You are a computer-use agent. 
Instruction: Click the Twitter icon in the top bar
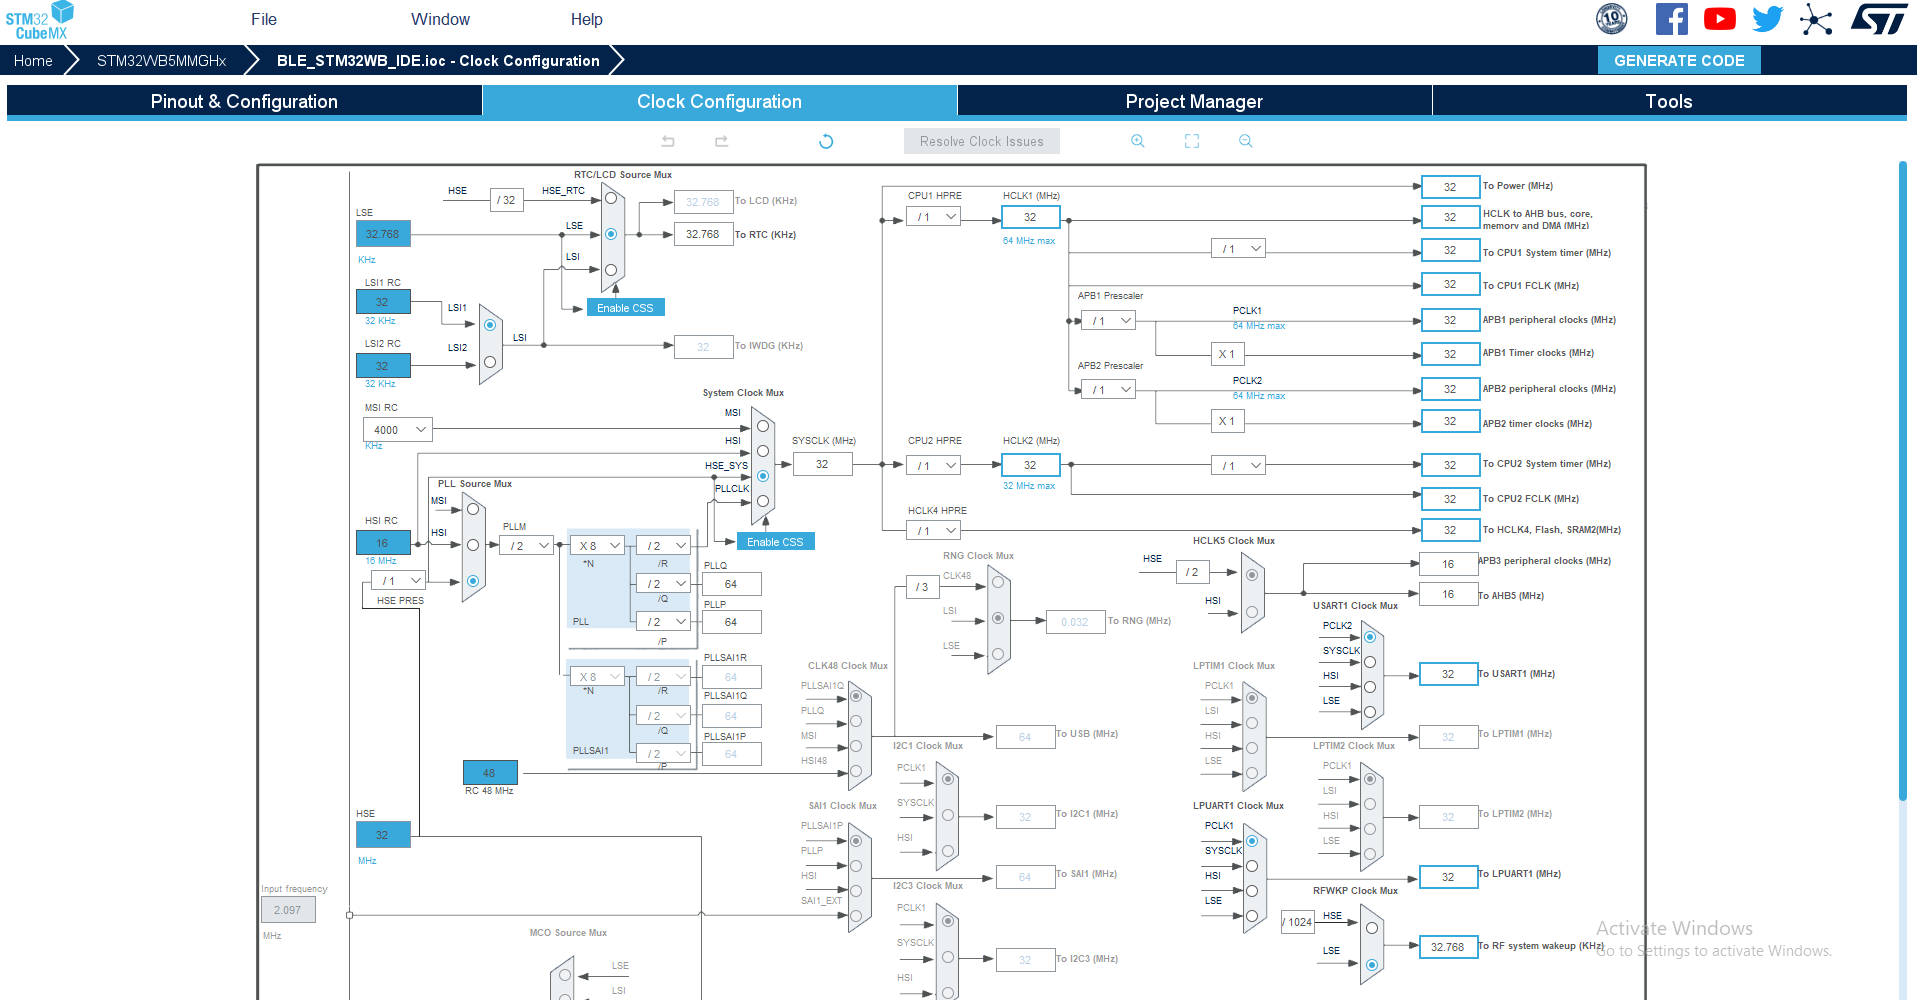1767,18
